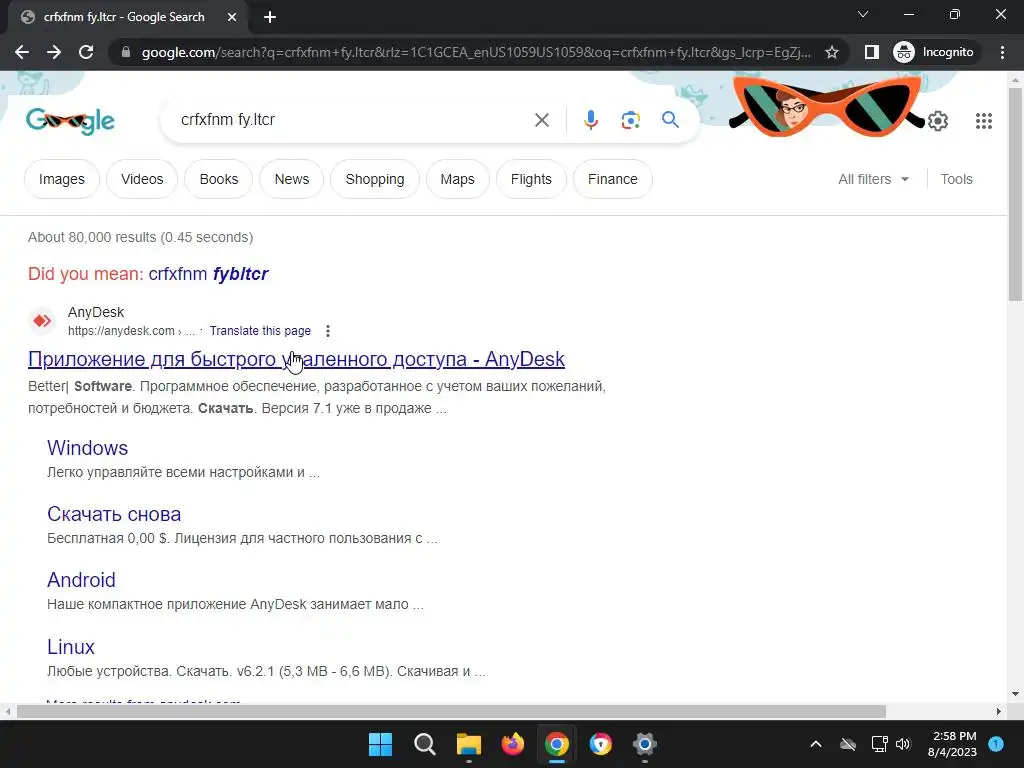Open the notification badge
The width and height of the screenshot is (1024, 768).
coord(996,743)
